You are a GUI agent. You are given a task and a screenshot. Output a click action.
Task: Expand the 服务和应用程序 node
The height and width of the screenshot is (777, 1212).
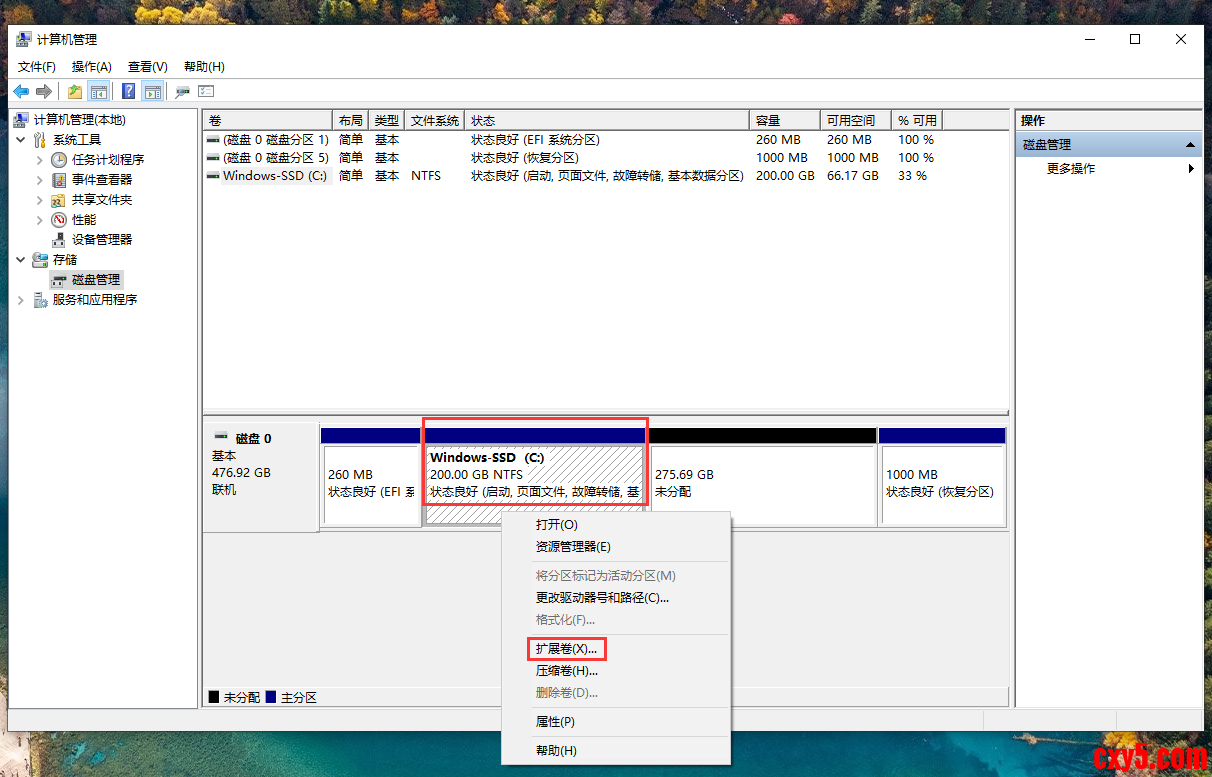coord(22,300)
